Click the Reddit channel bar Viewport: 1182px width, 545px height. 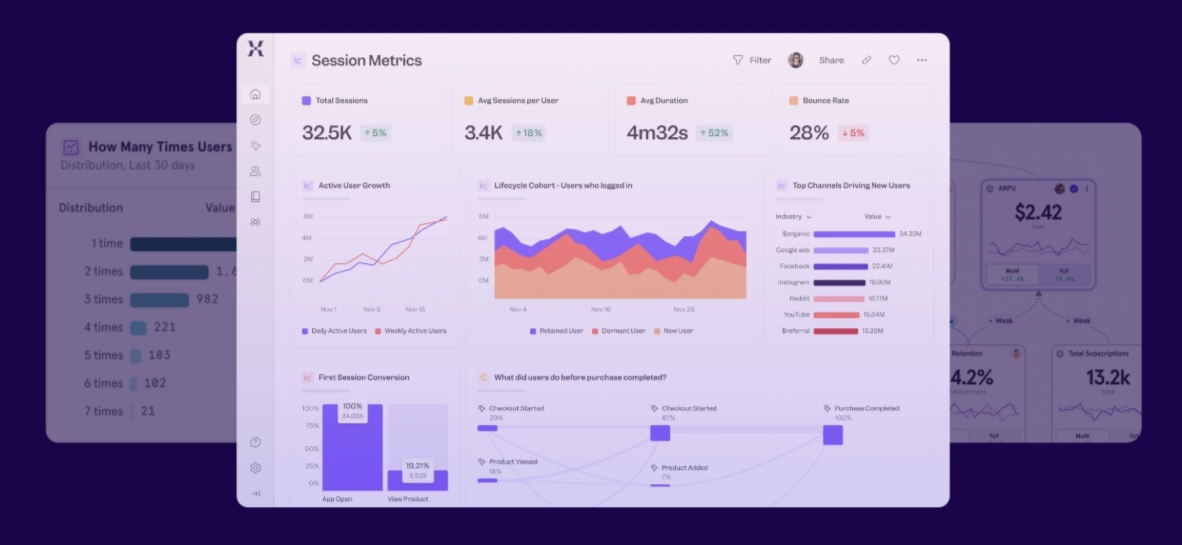838,299
